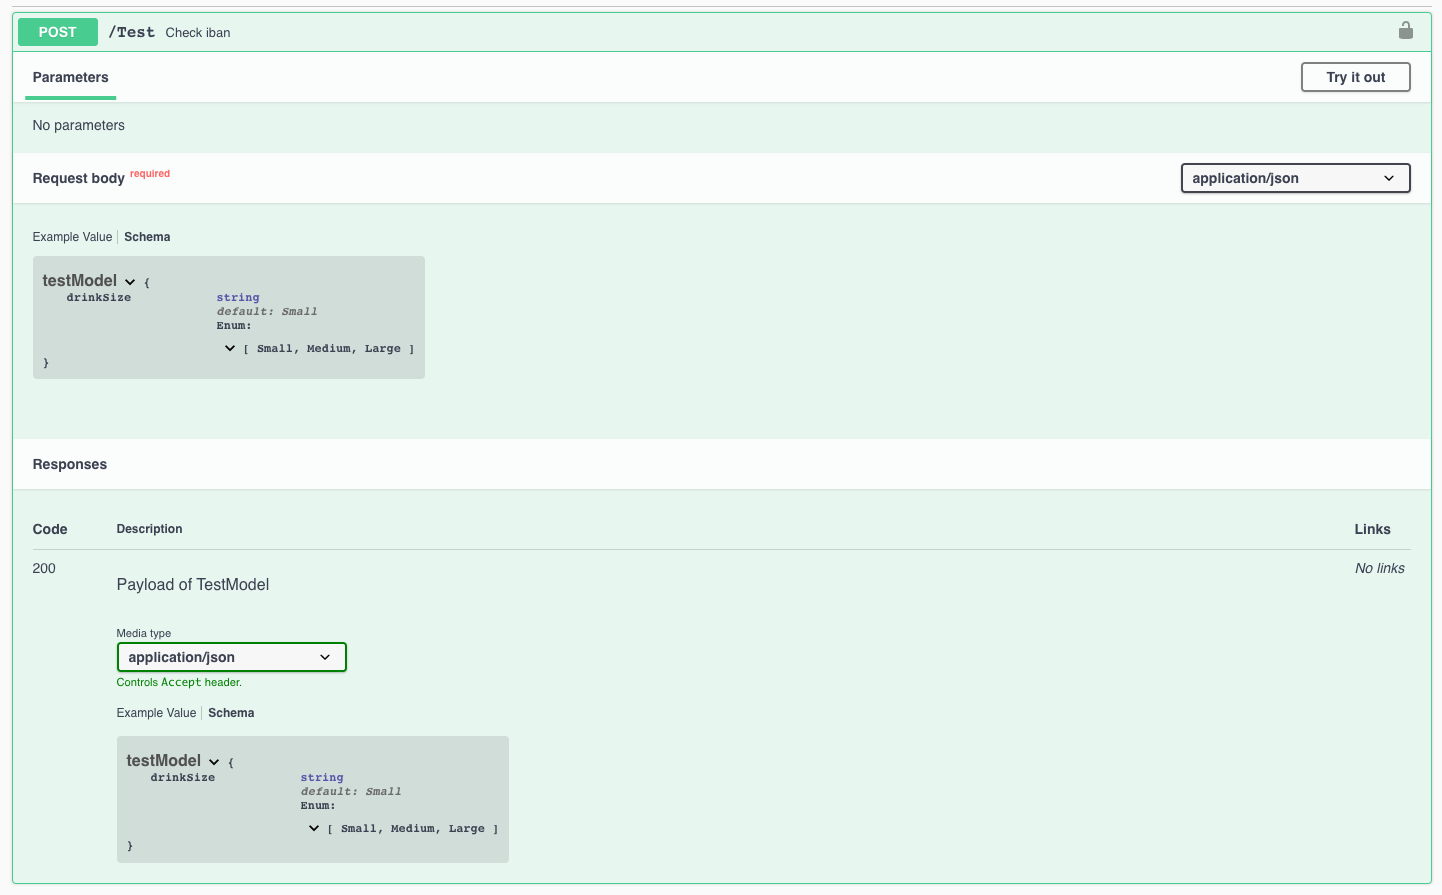Screen dimensions: 1442x895
Task: Click the 200 response code
Action: 44,568
